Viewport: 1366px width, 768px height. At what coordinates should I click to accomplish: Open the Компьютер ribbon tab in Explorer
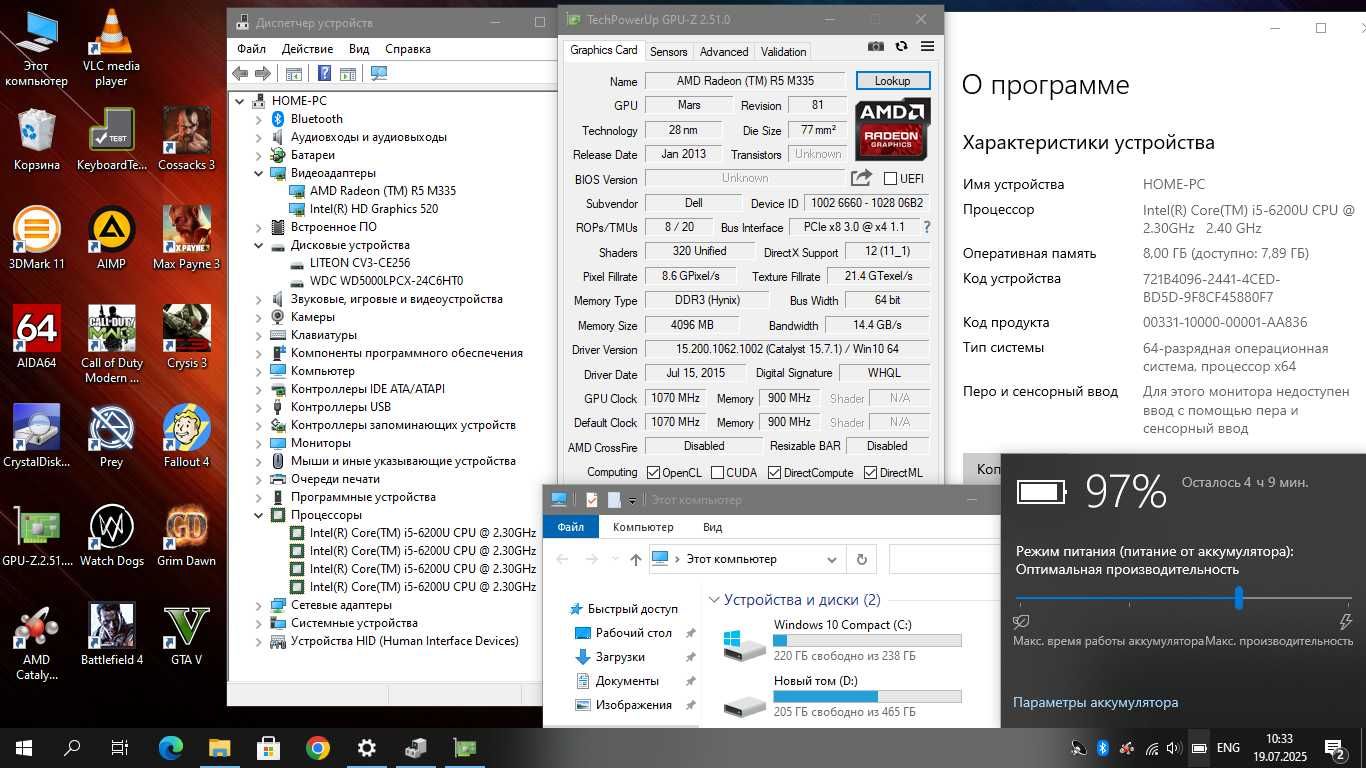pos(643,527)
